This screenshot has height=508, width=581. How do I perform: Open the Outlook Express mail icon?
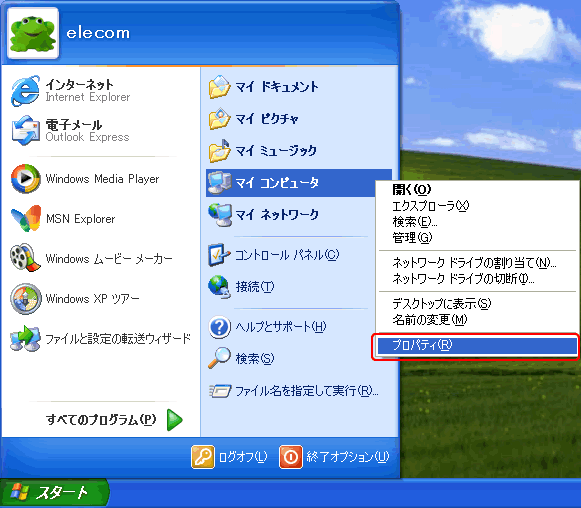[25, 130]
